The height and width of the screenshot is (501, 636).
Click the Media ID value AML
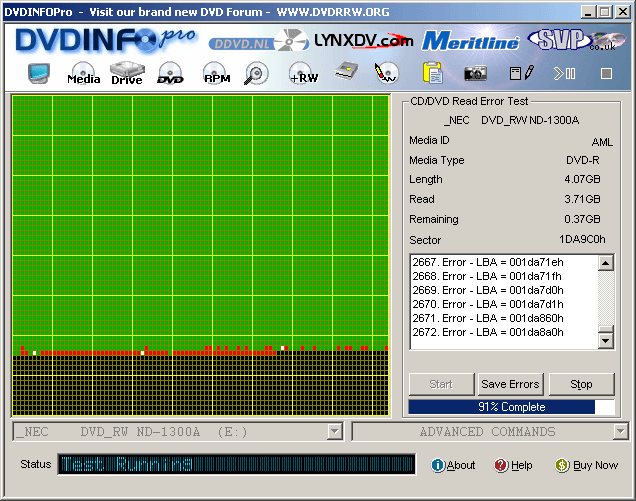602,142
